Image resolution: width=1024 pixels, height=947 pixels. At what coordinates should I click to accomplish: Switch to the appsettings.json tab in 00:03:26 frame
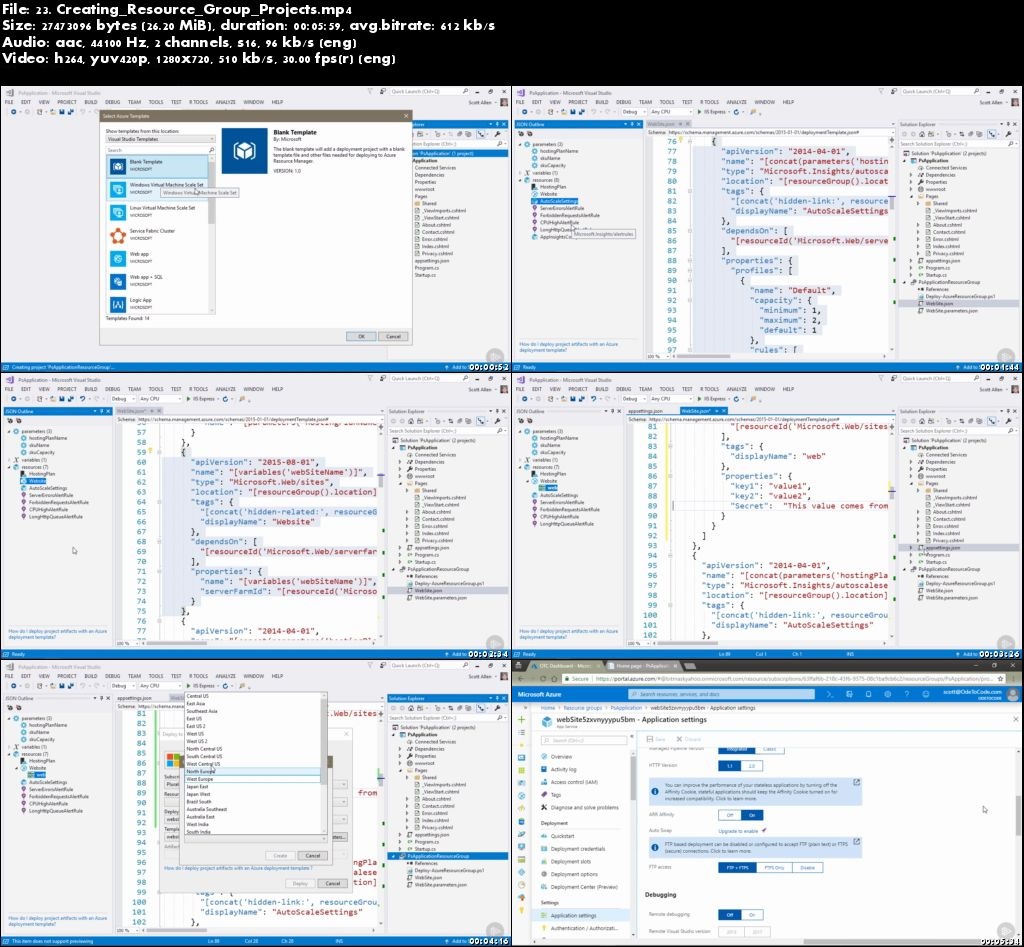645,411
